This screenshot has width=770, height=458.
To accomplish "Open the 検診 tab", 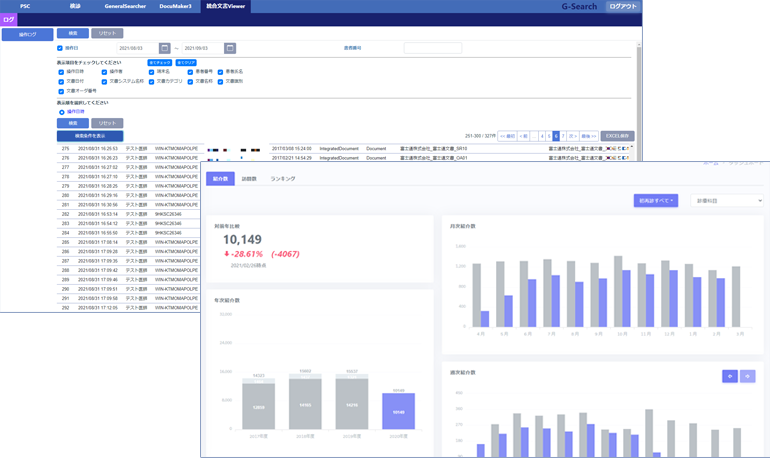I will point(75,6).
